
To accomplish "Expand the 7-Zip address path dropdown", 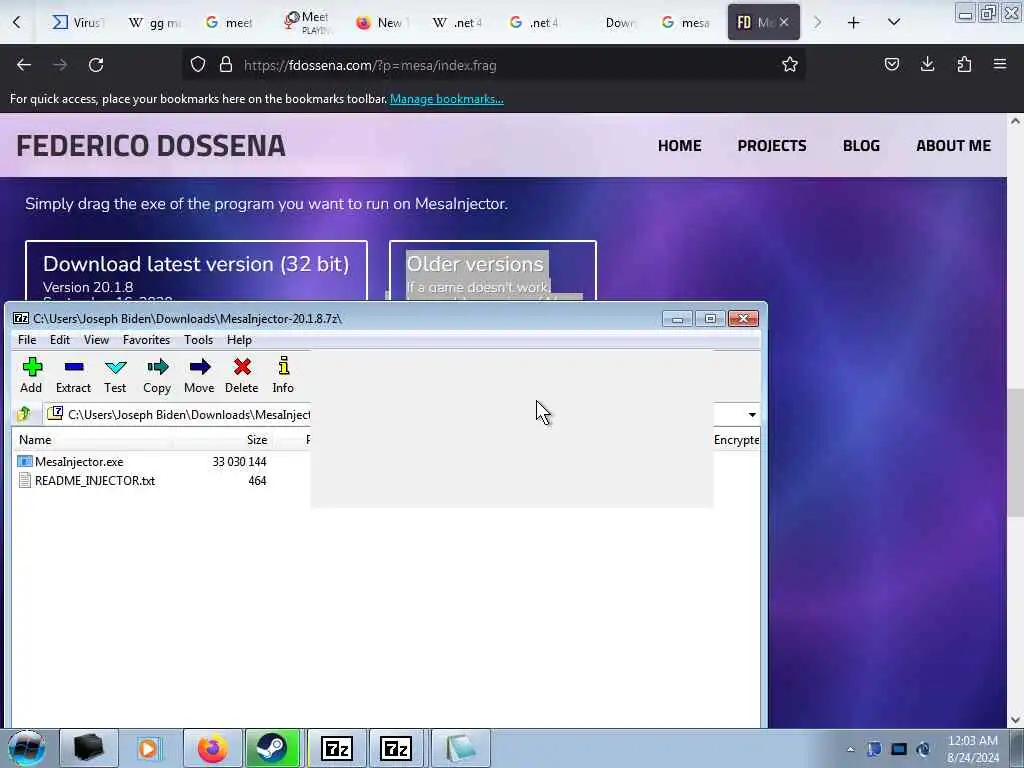I will (x=752, y=415).
